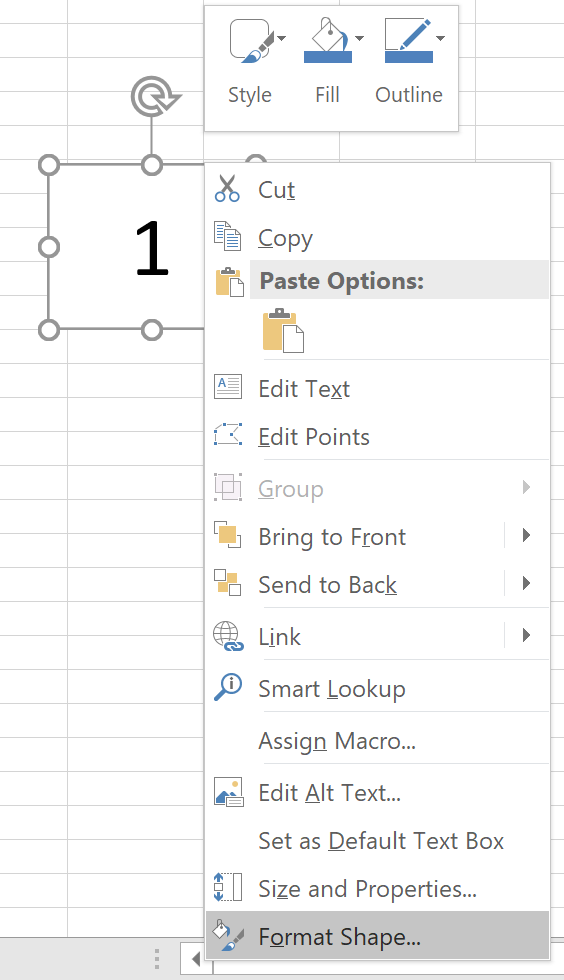Click the scissors Cut icon
Viewport: 564px width, 980px height.
[x=227, y=189]
